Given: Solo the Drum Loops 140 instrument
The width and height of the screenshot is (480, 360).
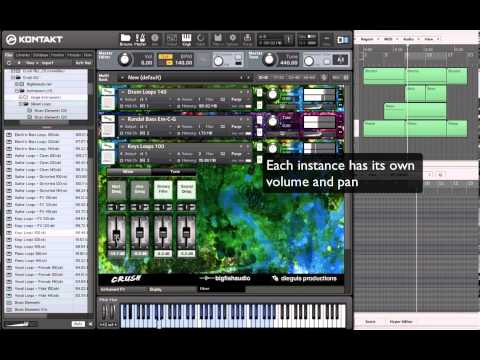Looking at the screenshot, I should (260, 92).
